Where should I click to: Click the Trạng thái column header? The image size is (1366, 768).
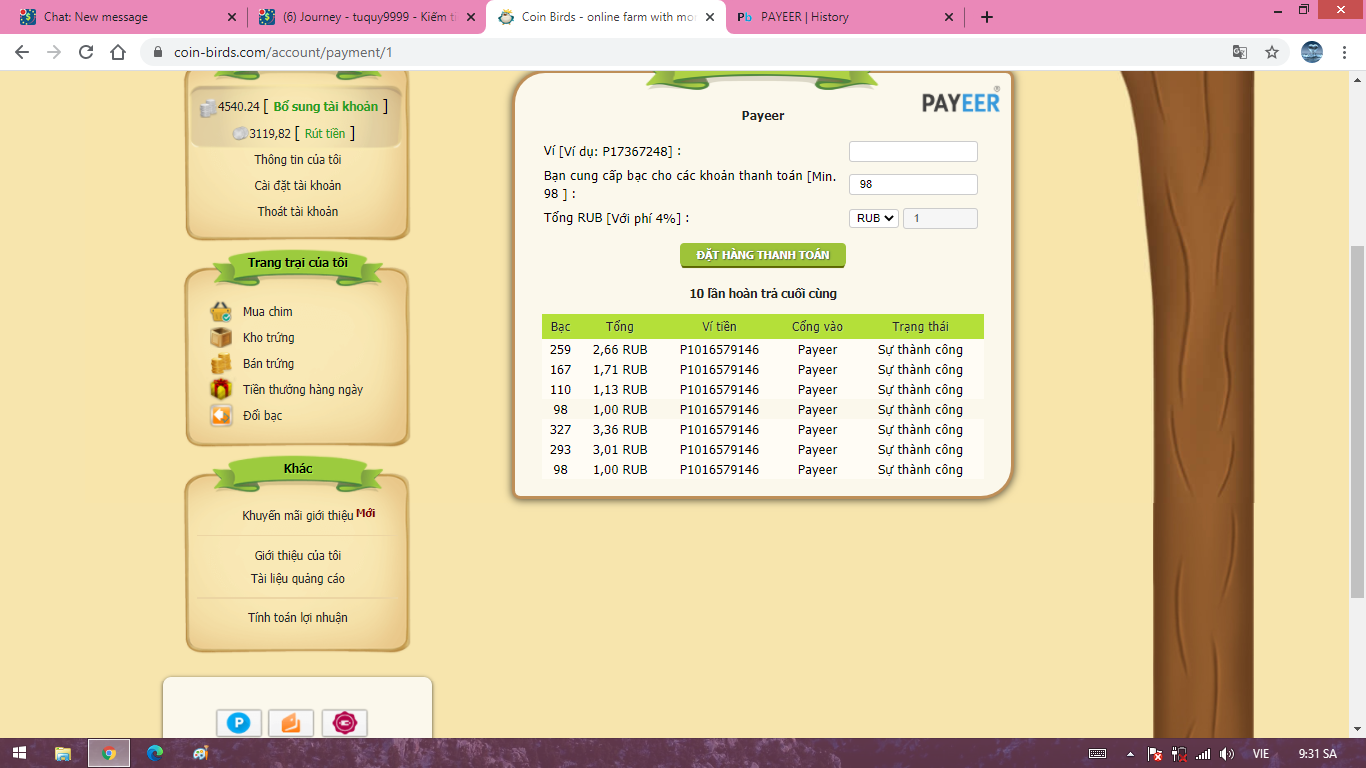click(920, 327)
